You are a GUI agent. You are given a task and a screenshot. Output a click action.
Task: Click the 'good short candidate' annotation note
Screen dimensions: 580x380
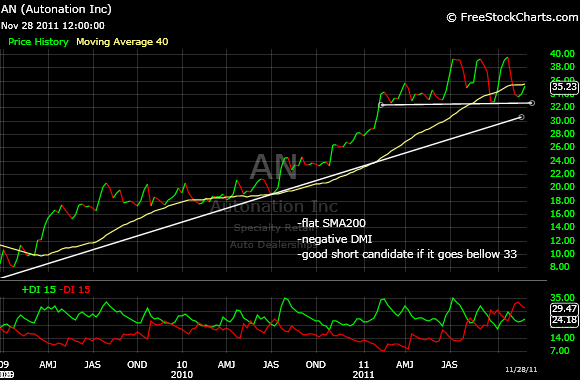[407, 254]
